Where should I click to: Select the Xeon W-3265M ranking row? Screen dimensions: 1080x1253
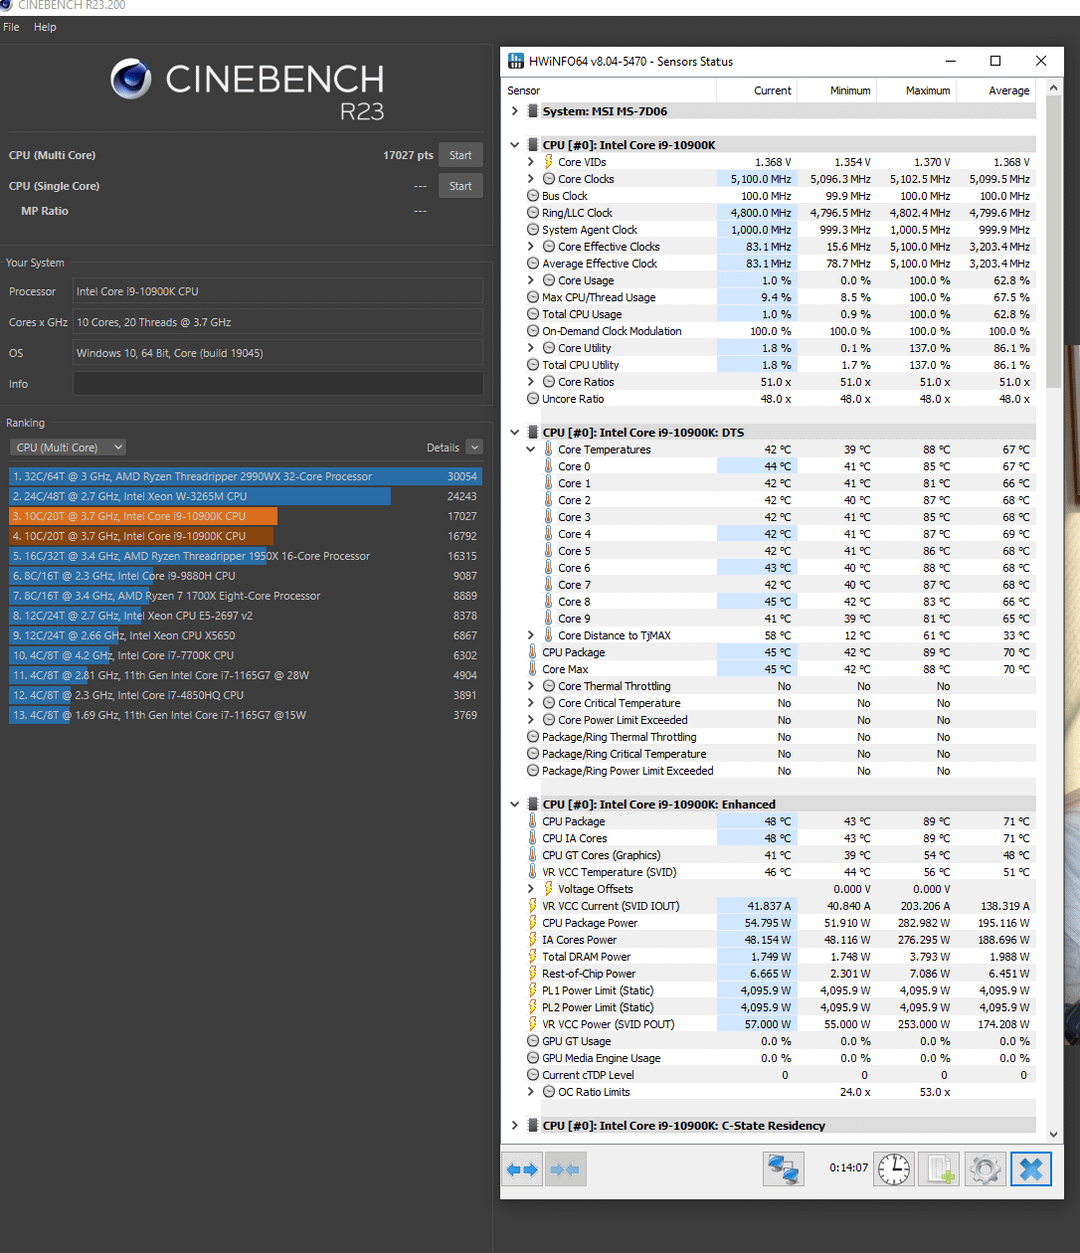pos(245,496)
